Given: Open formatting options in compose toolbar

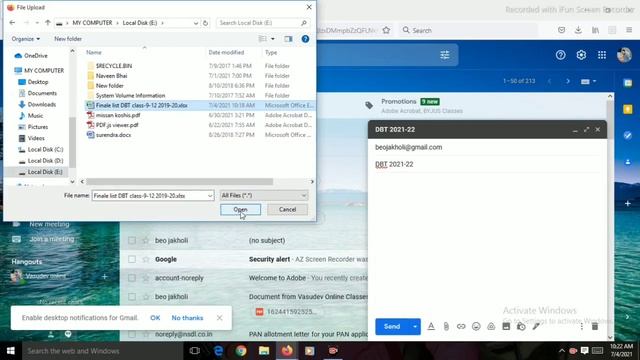Looking at the screenshot, I should 431,326.
